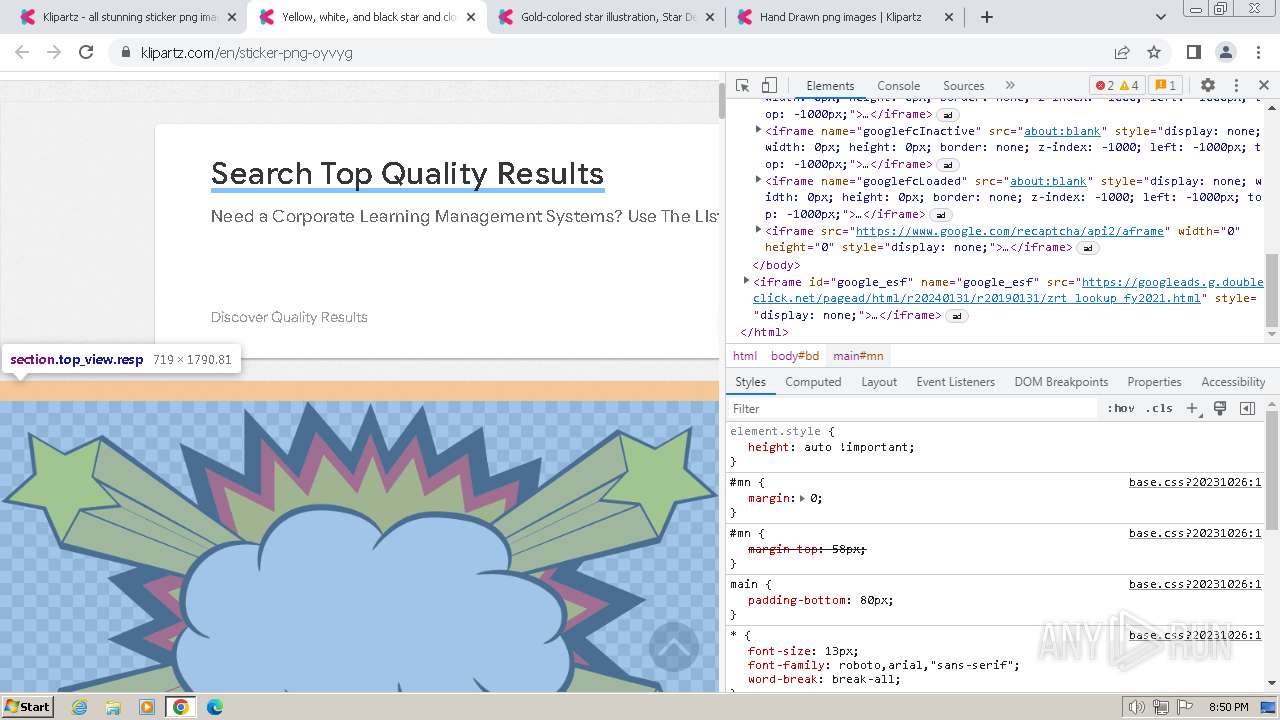Click the scroll-to-top arrow button on page
The width and height of the screenshot is (1280, 720).
[674, 646]
